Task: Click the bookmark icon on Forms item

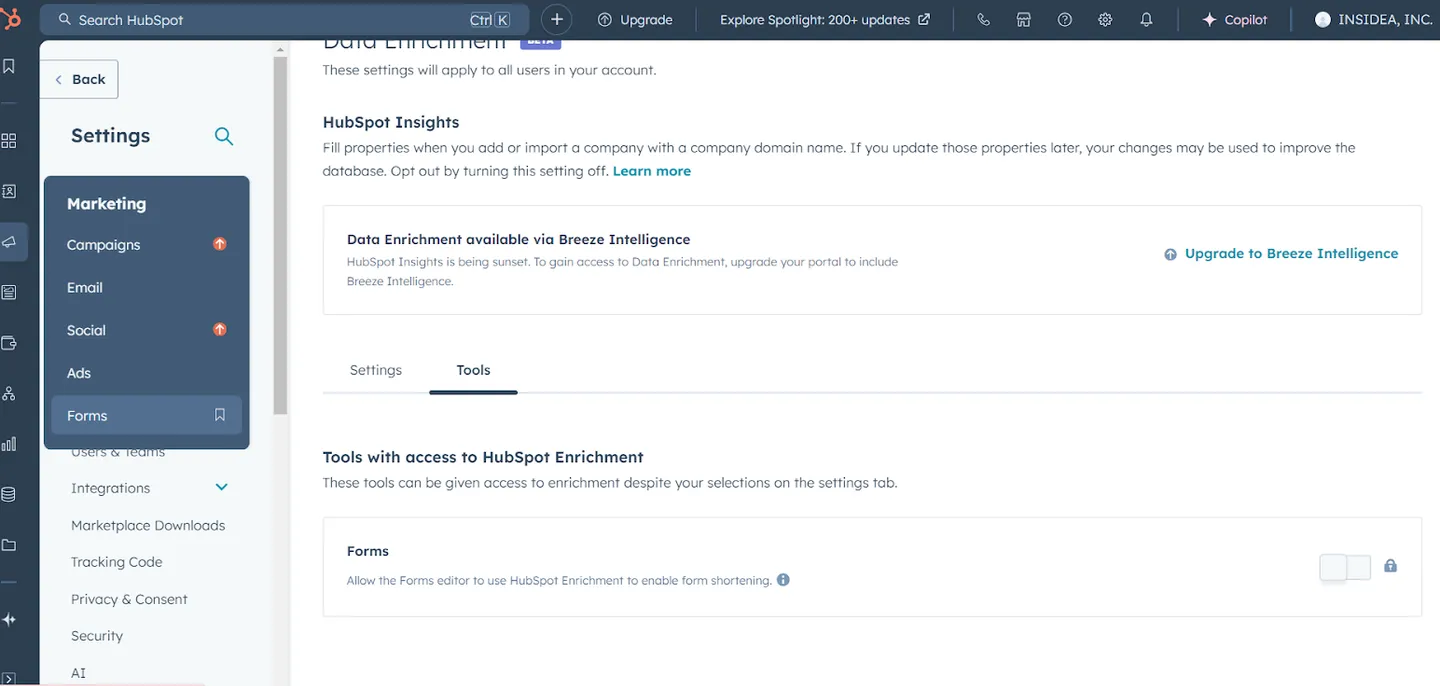Action: pos(220,415)
